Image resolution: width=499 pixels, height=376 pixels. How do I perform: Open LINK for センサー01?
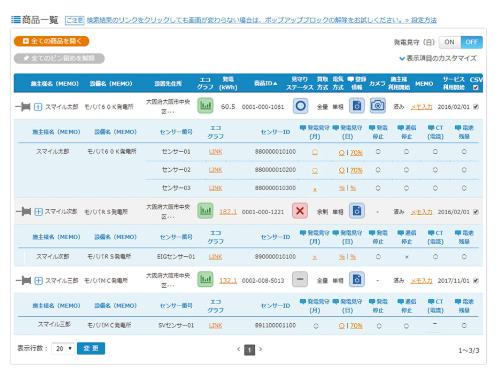click(x=215, y=152)
